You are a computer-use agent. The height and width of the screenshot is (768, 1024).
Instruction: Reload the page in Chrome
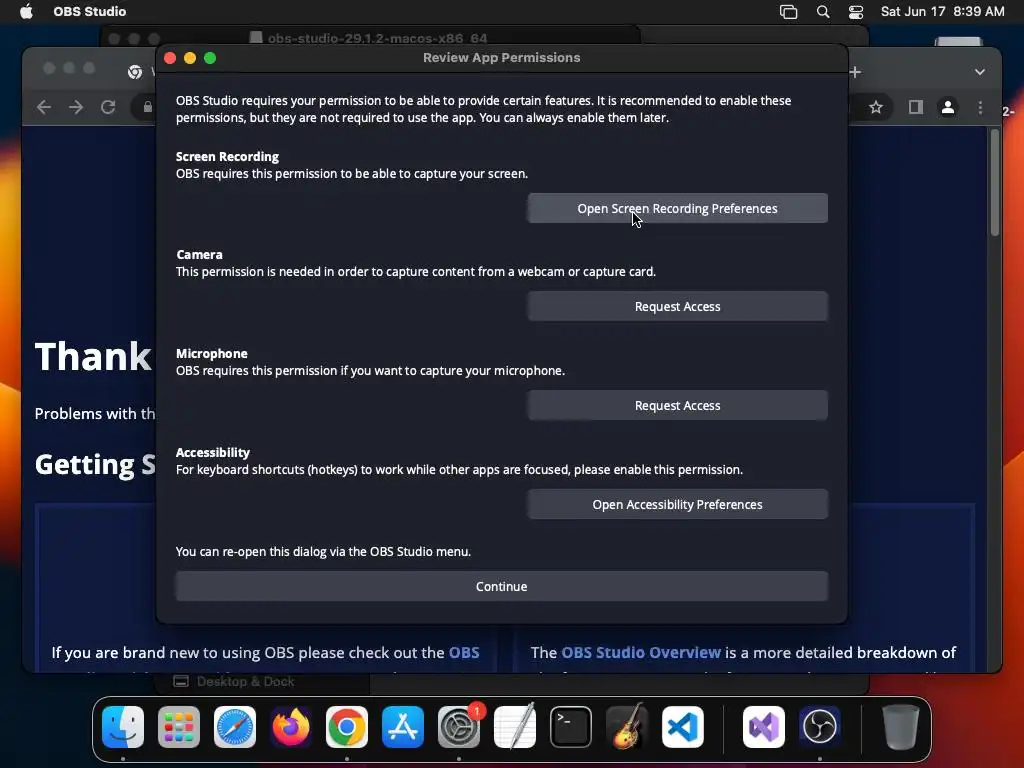pos(108,107)
